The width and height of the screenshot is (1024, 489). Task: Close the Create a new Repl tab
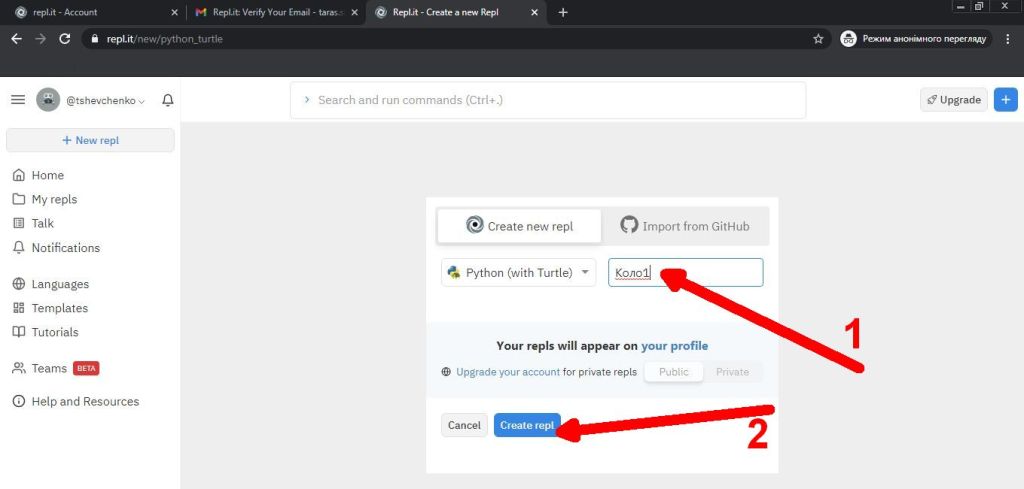[536, 12]
